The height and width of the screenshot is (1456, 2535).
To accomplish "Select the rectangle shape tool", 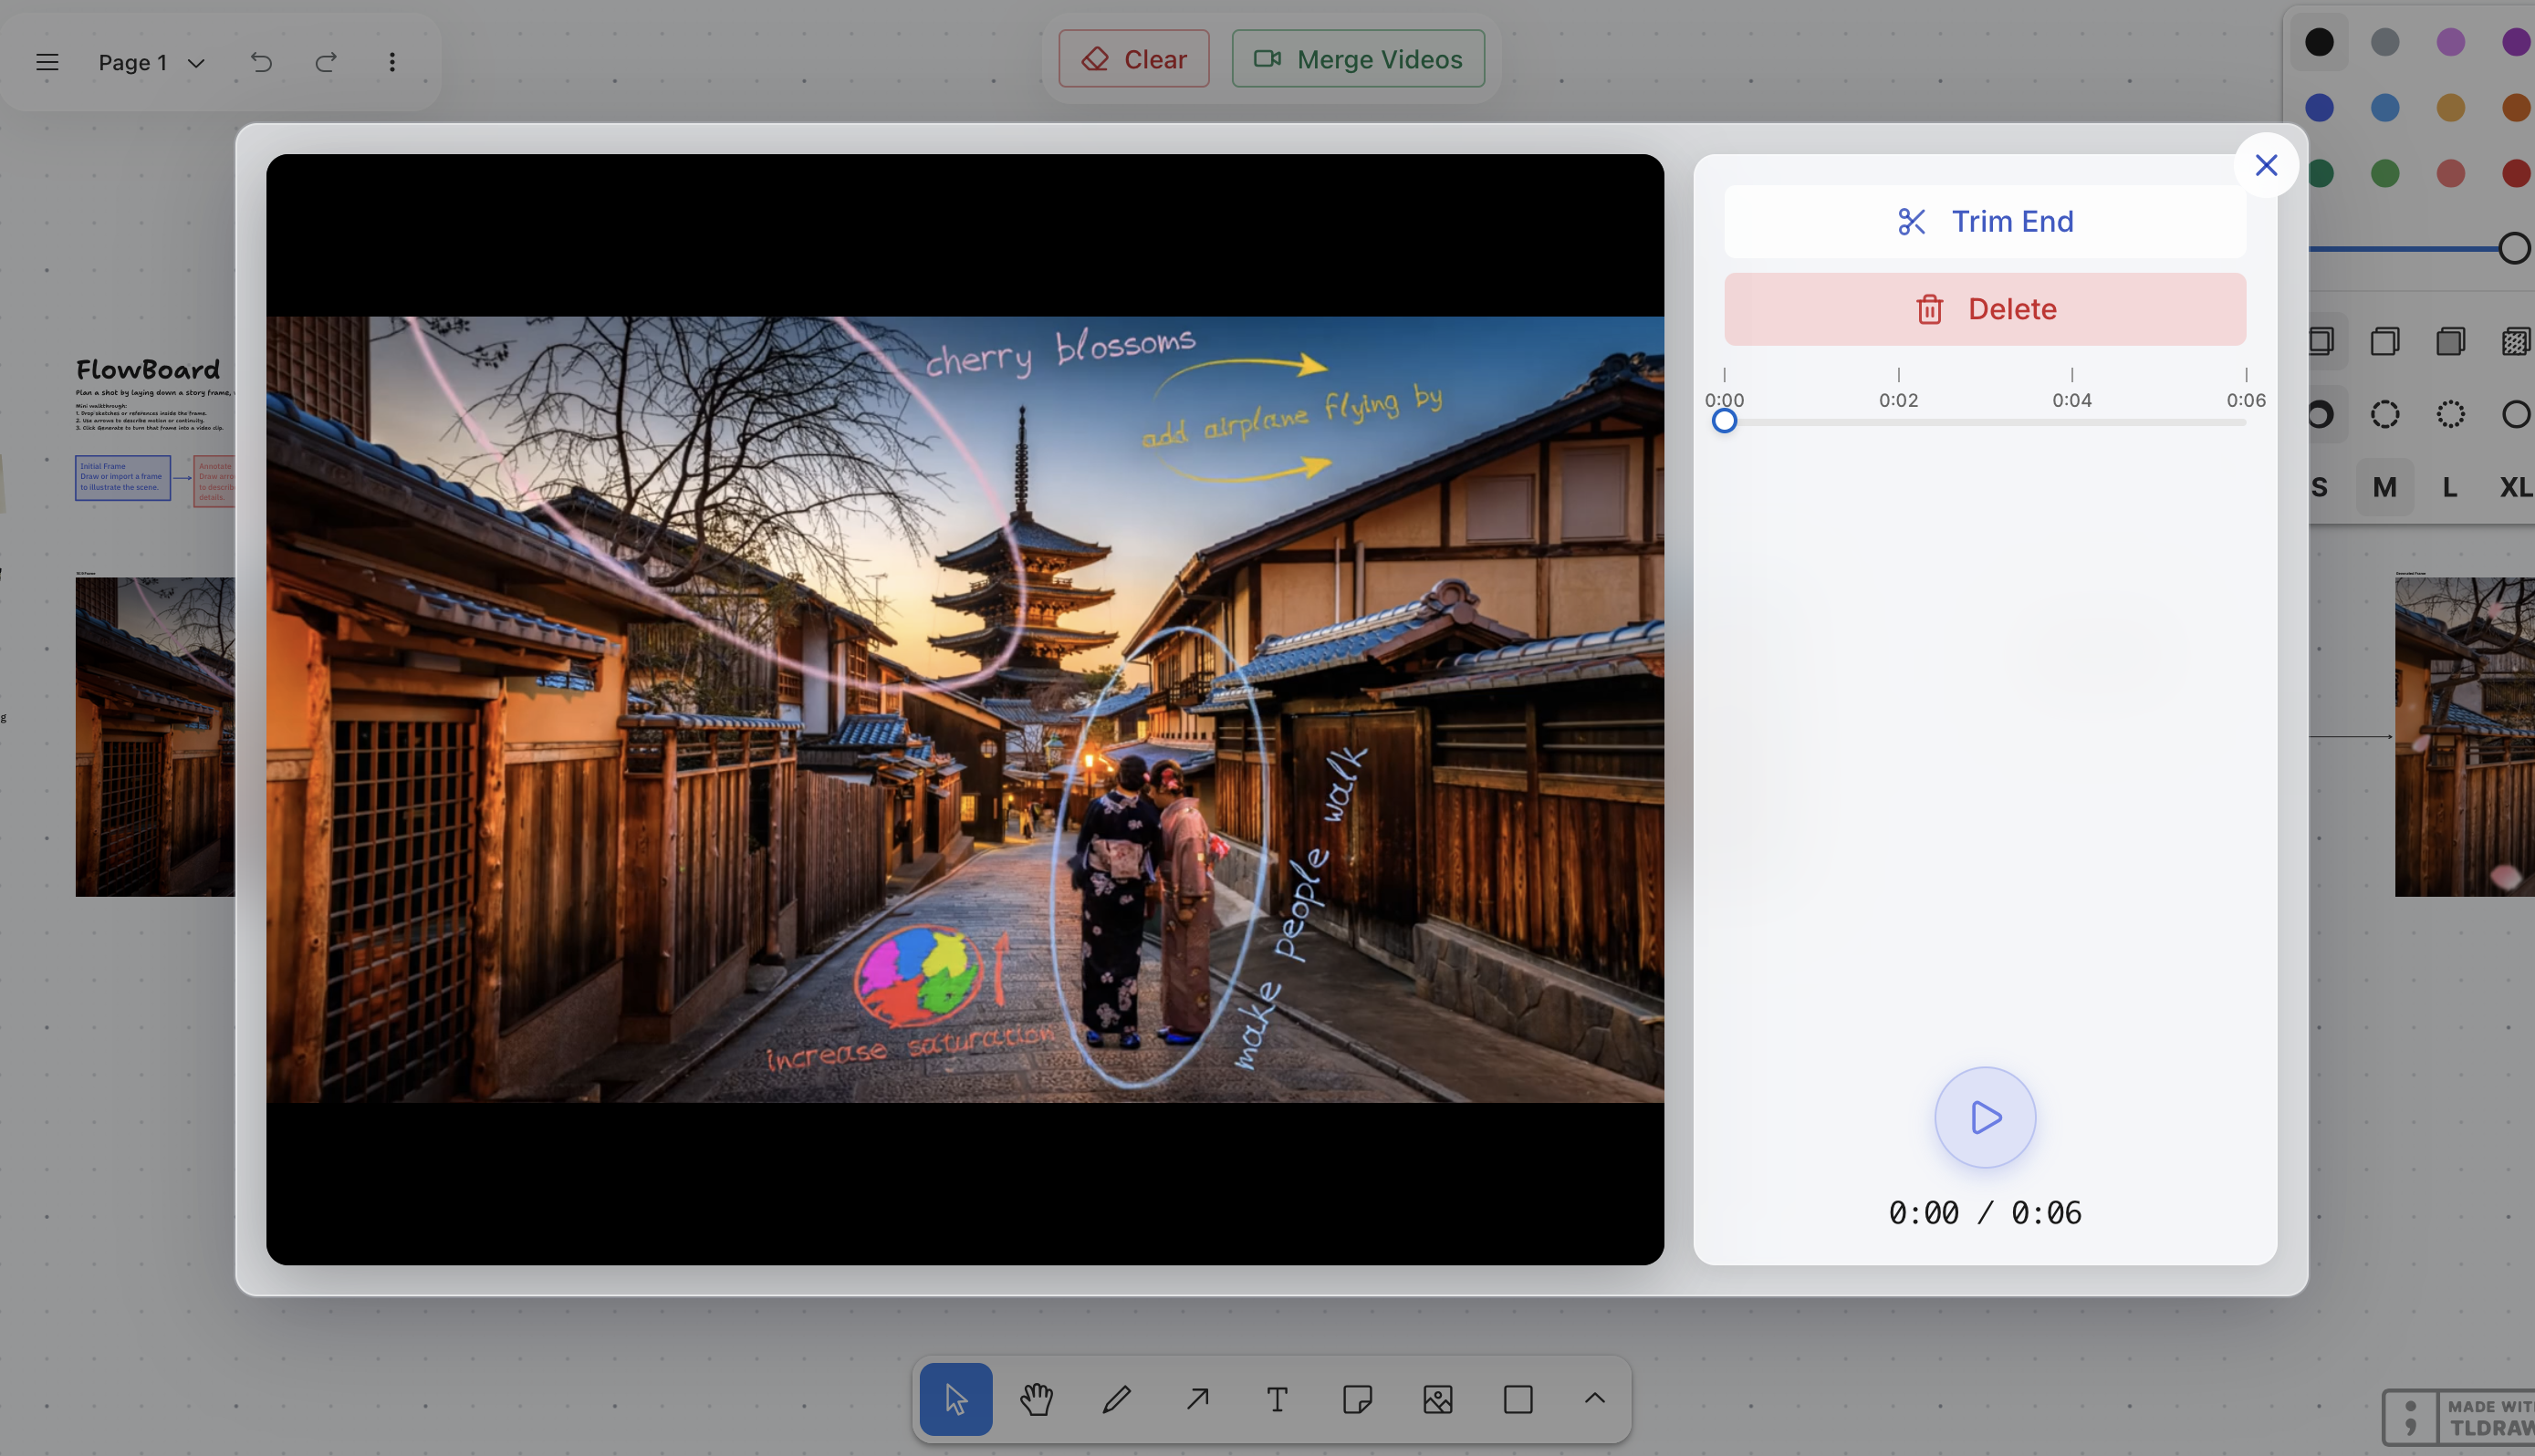I will click(1518, 1399).
